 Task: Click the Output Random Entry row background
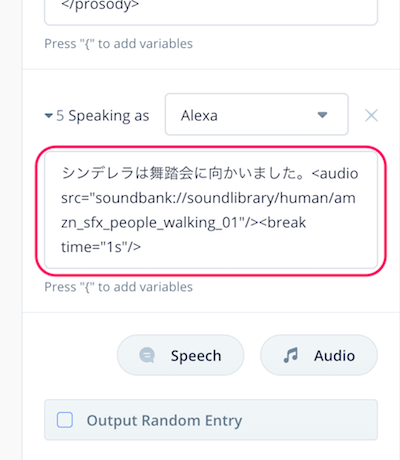[x=211, y=420]
